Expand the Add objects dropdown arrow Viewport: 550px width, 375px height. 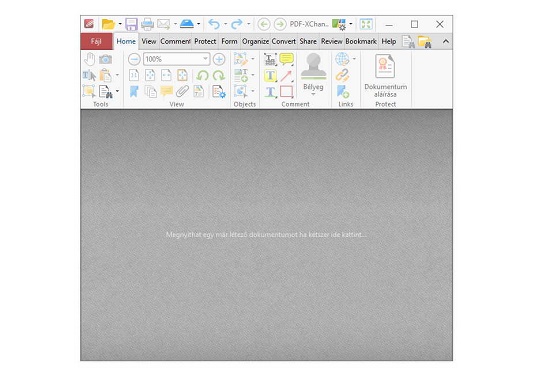[x=253, y=75]
